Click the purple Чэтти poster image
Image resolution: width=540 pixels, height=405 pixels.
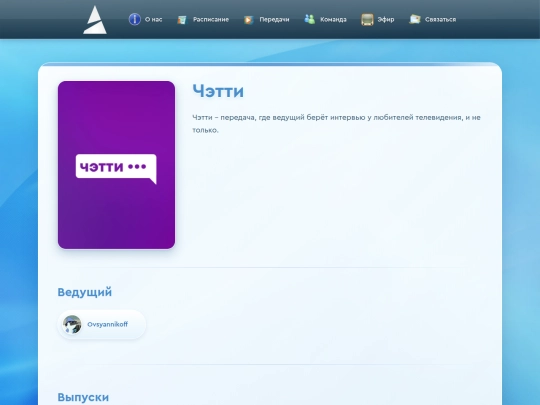pyautogui.click(x=116, y=165)
